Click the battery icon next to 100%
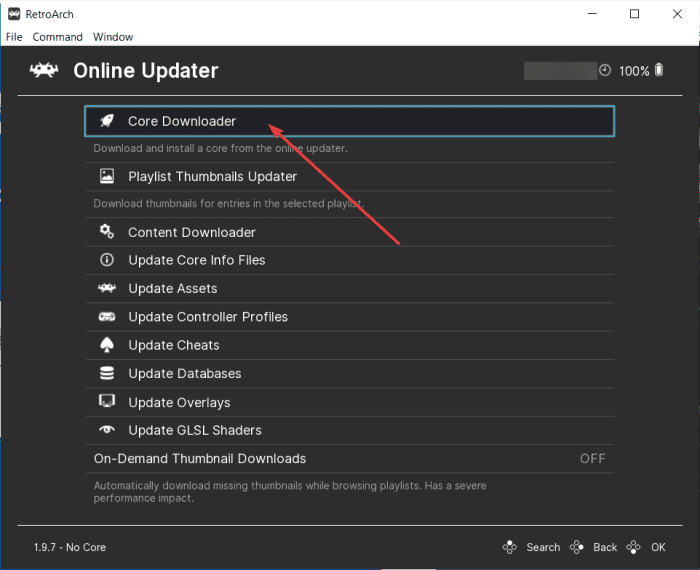This screenshot has height=570, width=700. pyautogui.click(x=659, y=70)
